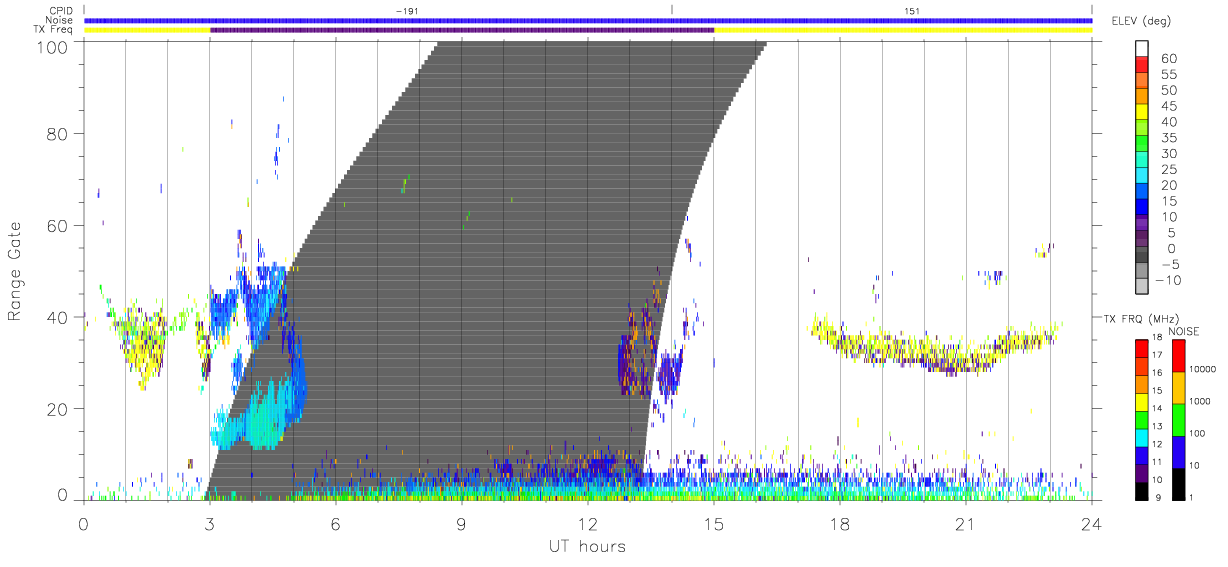Click UT hours tick label 3
Viewport: 1228px width, 567px height.
click(x=210, y=523)
